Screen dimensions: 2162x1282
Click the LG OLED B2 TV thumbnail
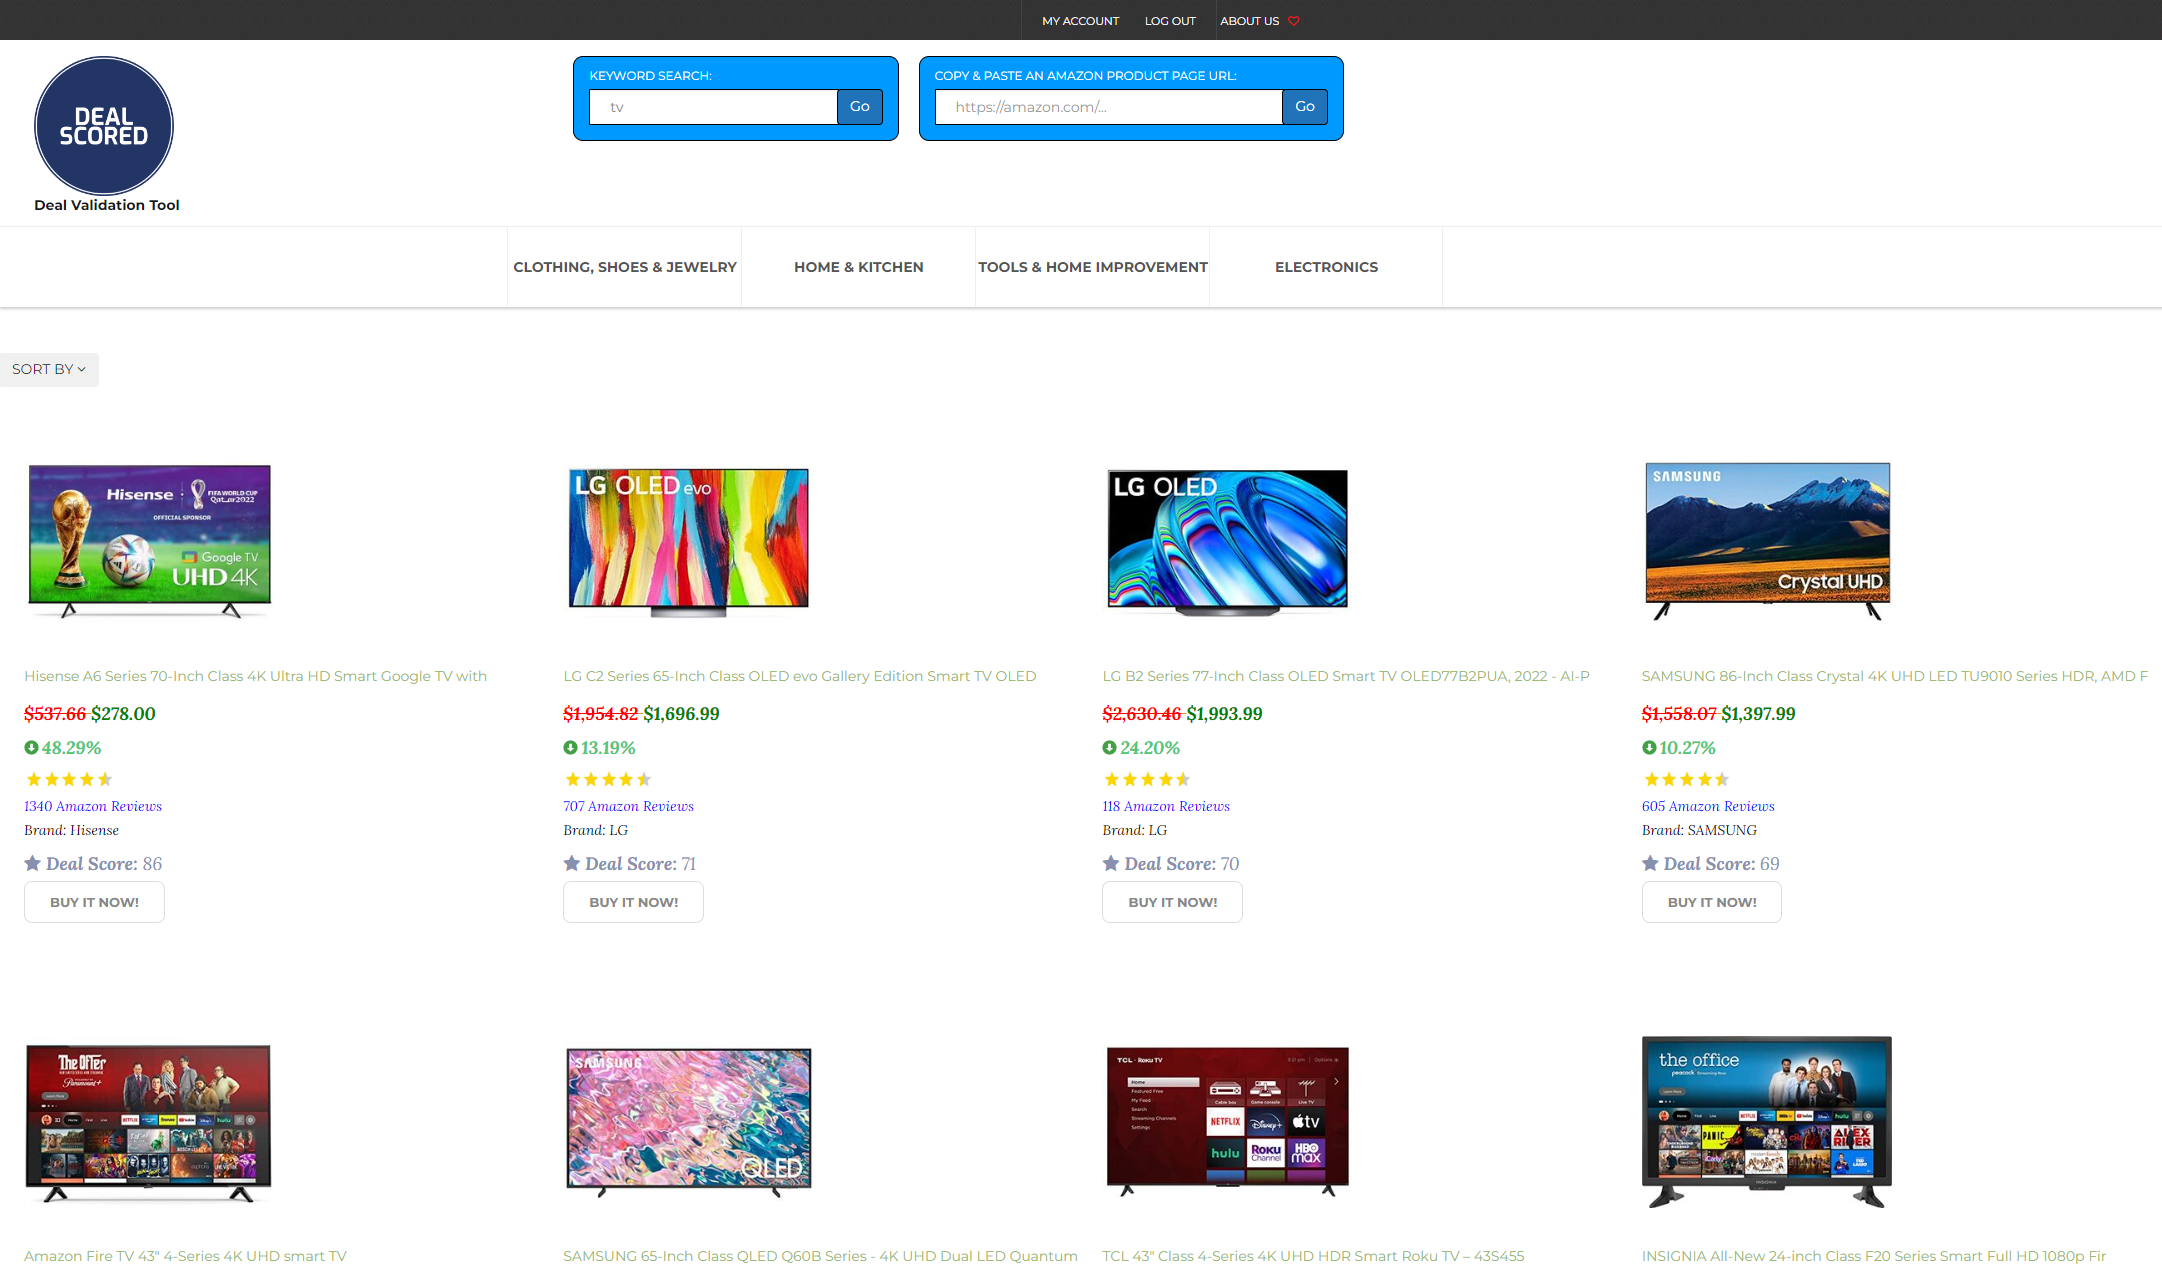pyautogui.click(x=1227, y=541)
